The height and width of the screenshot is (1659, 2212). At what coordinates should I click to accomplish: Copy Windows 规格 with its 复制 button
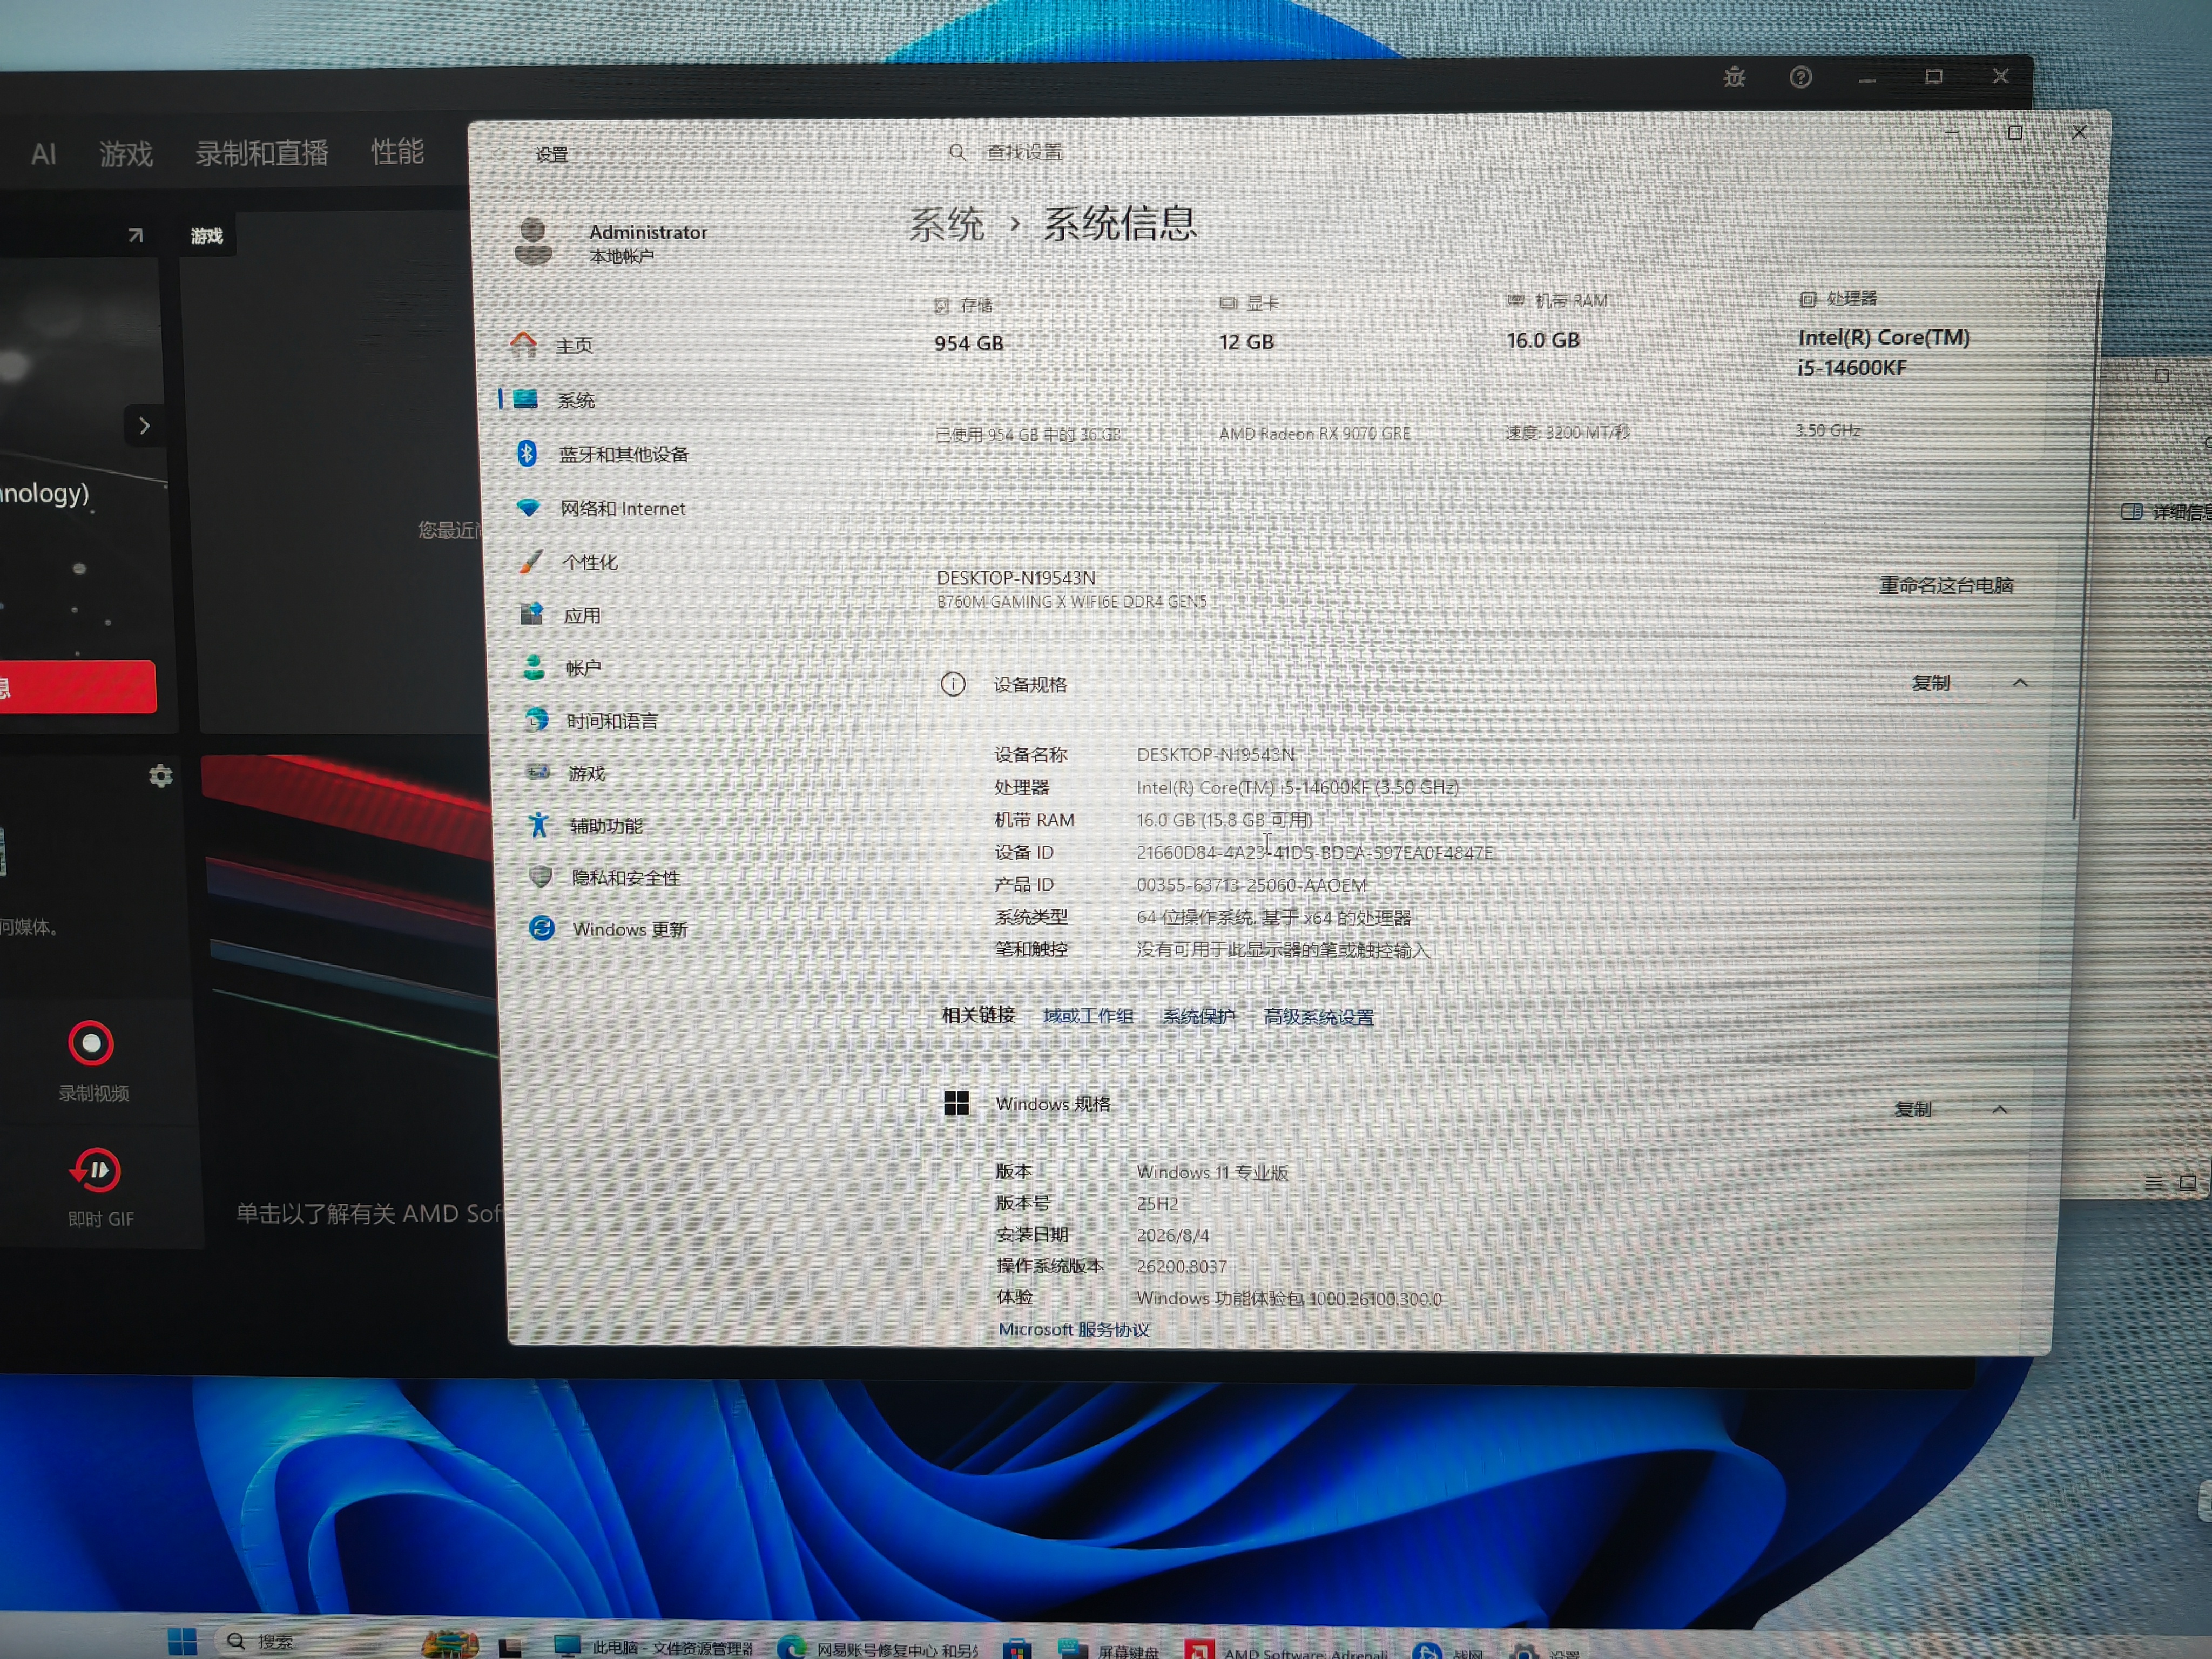coord(1912,1109)
